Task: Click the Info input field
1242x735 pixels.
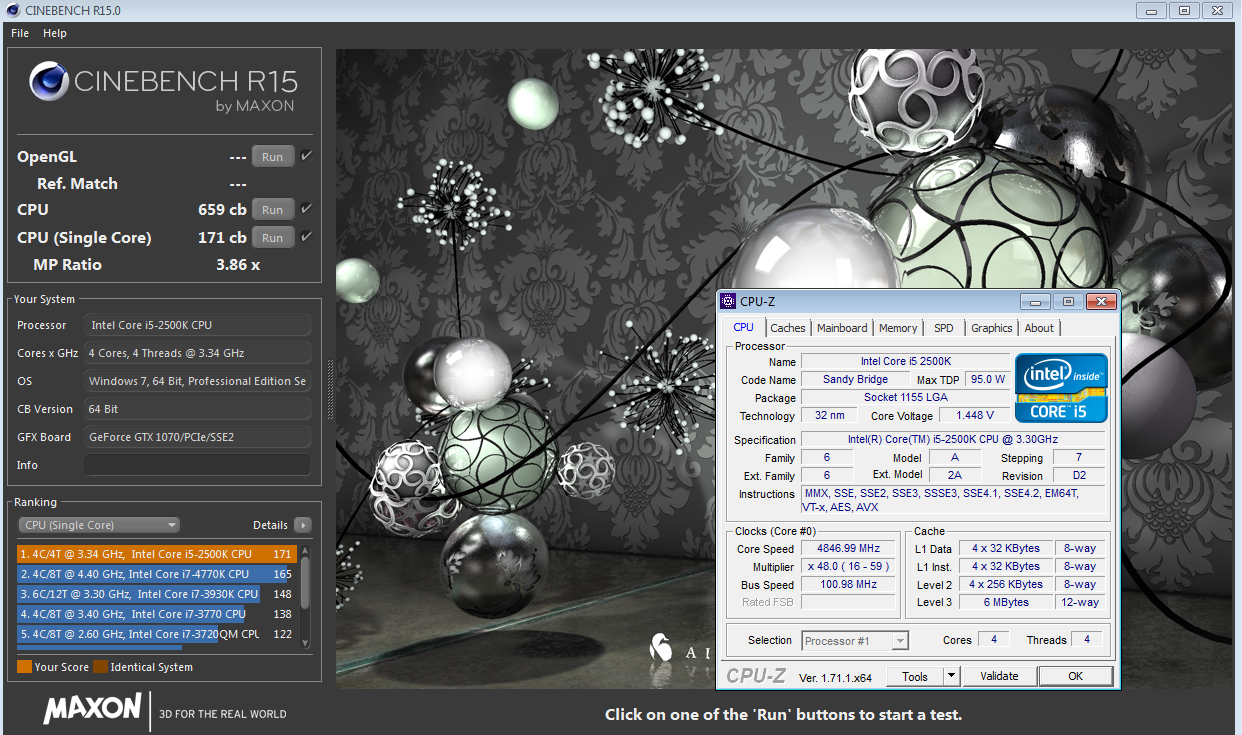Action: (x=197, y=465)
